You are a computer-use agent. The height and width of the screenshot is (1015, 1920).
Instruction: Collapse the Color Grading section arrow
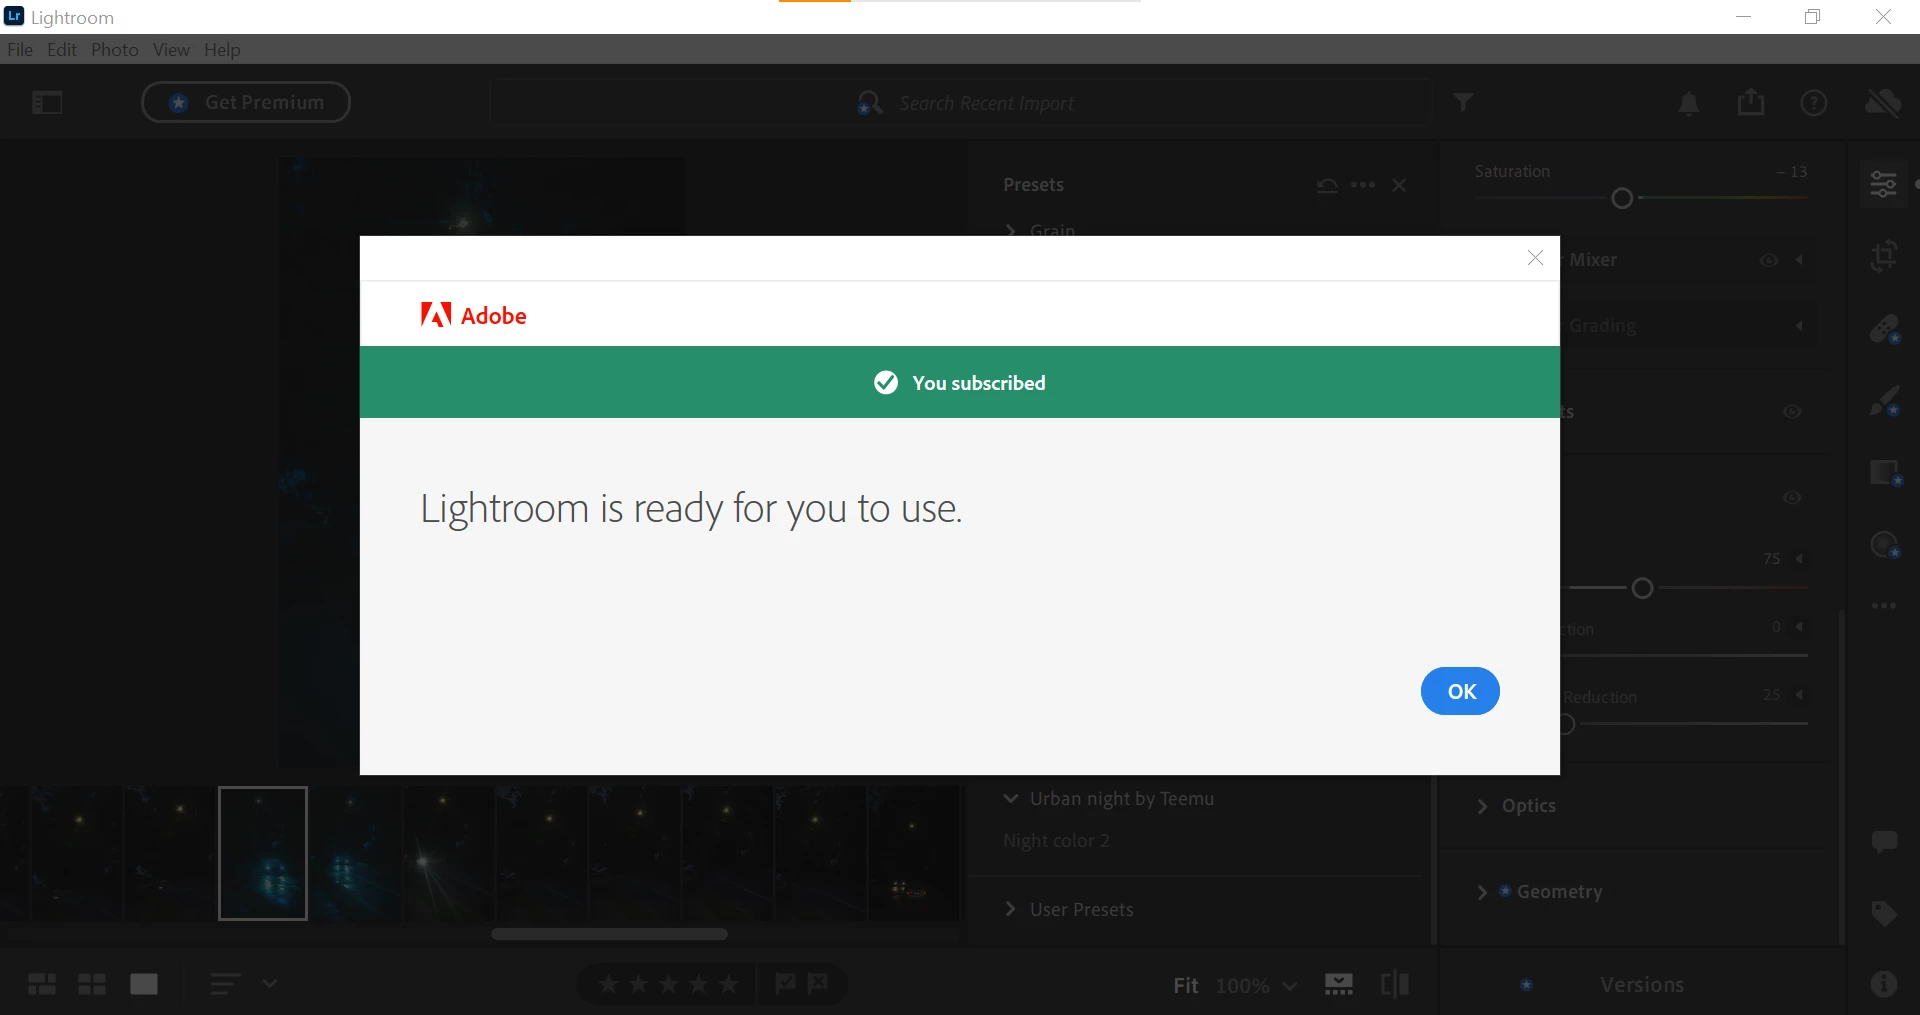click(x=1799, y=326)
